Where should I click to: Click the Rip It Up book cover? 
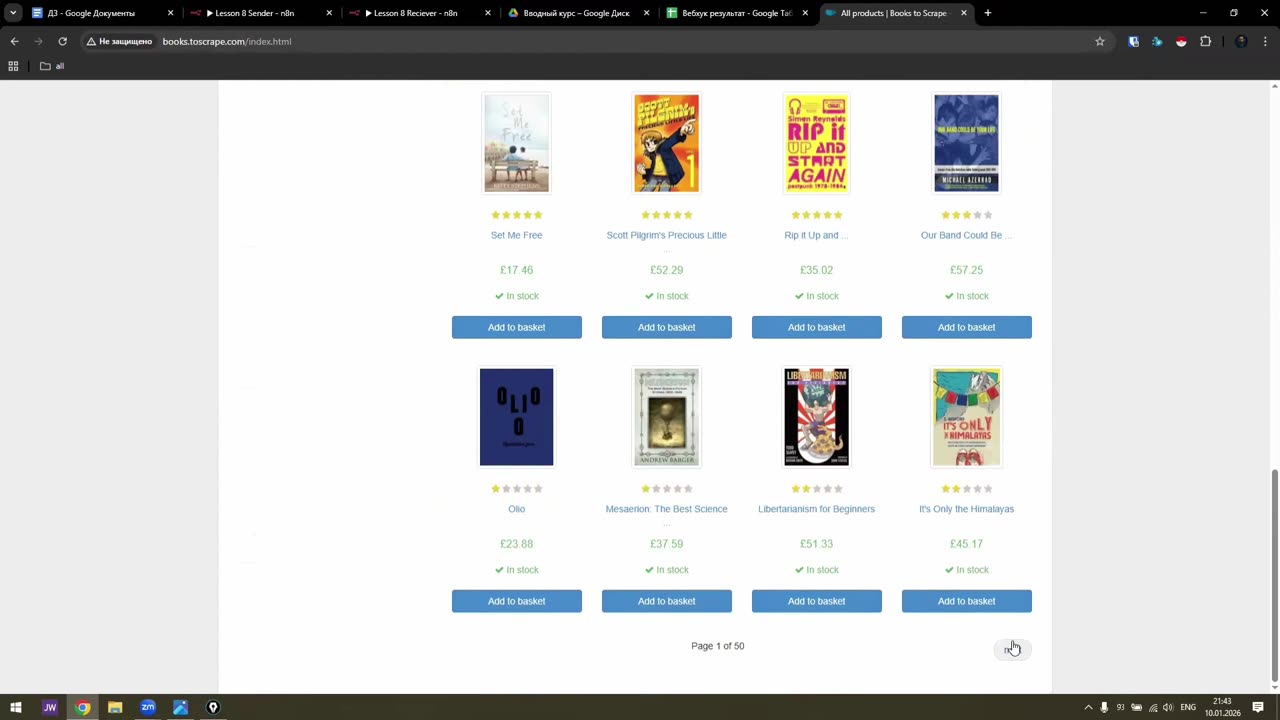pos(816,143)
